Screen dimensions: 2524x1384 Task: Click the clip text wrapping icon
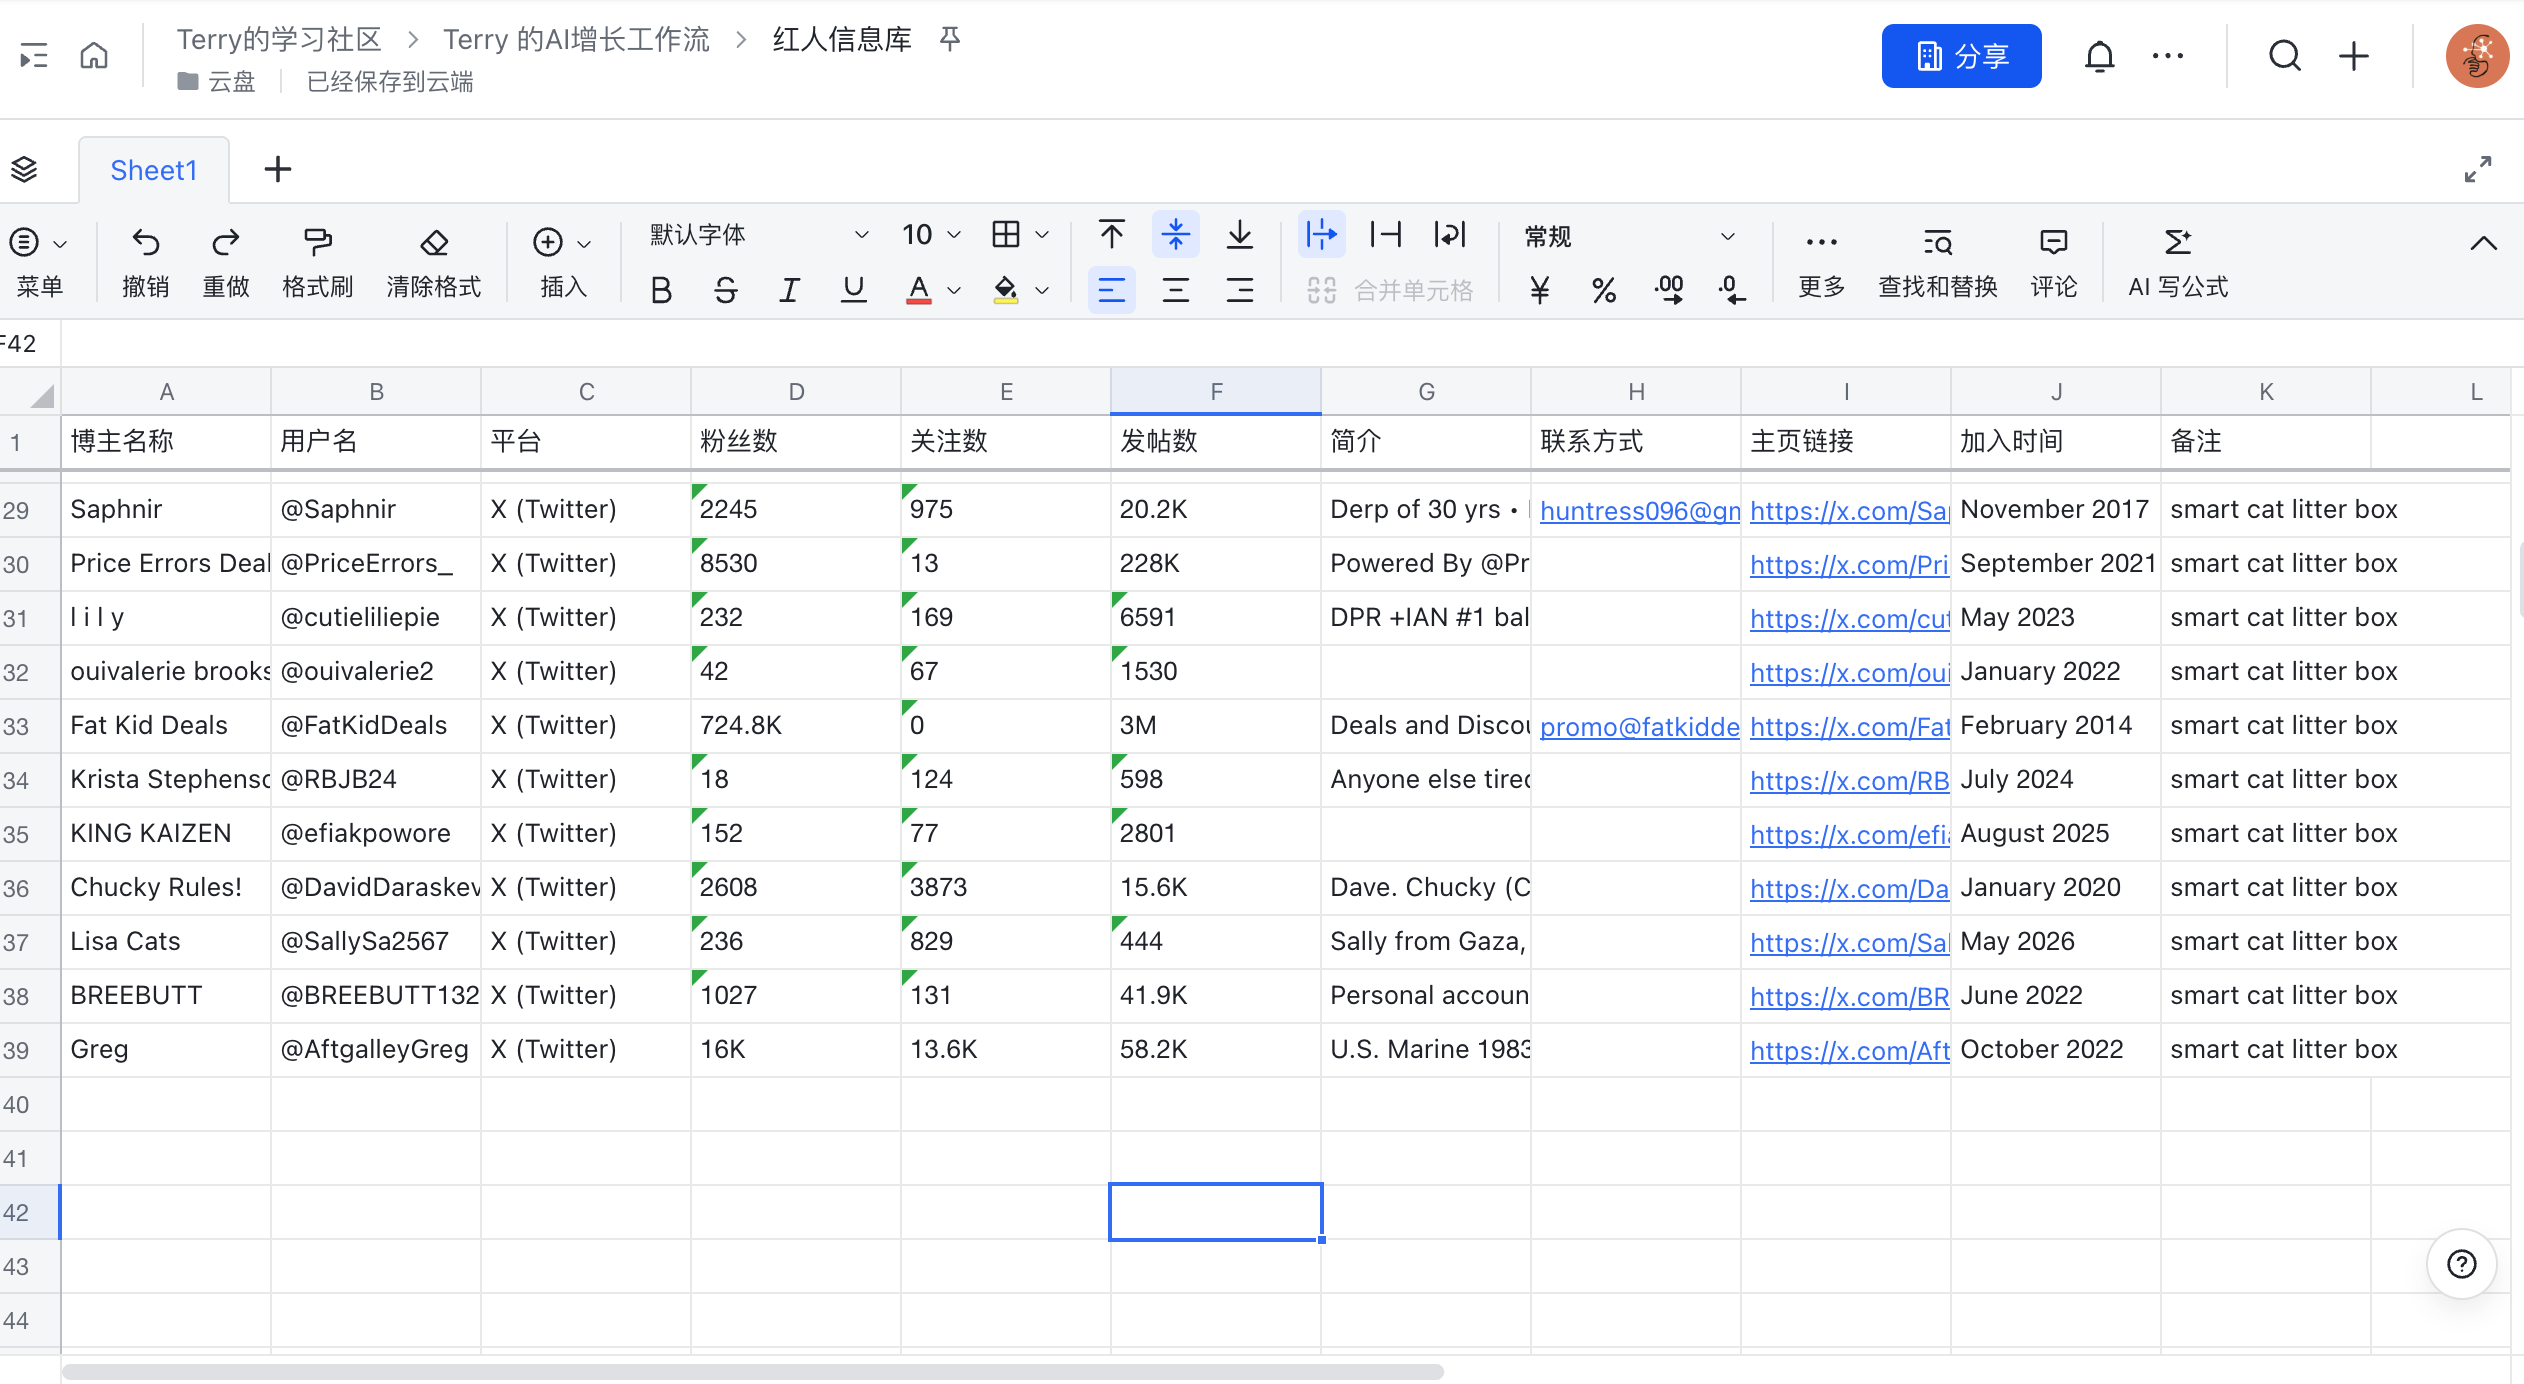coord(1386,235)
